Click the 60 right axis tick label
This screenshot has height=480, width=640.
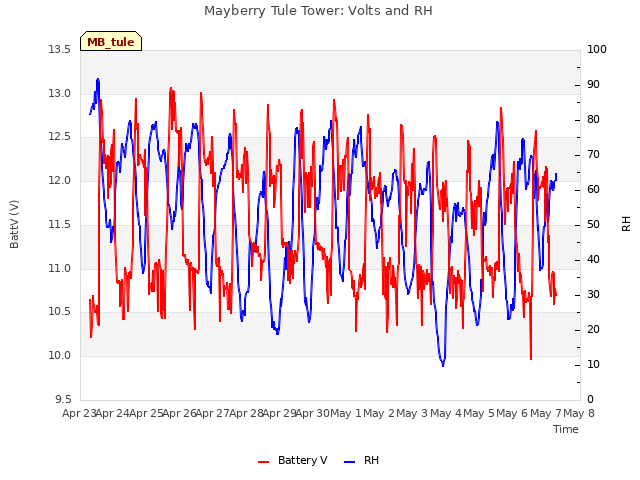(x=593, y=190)
